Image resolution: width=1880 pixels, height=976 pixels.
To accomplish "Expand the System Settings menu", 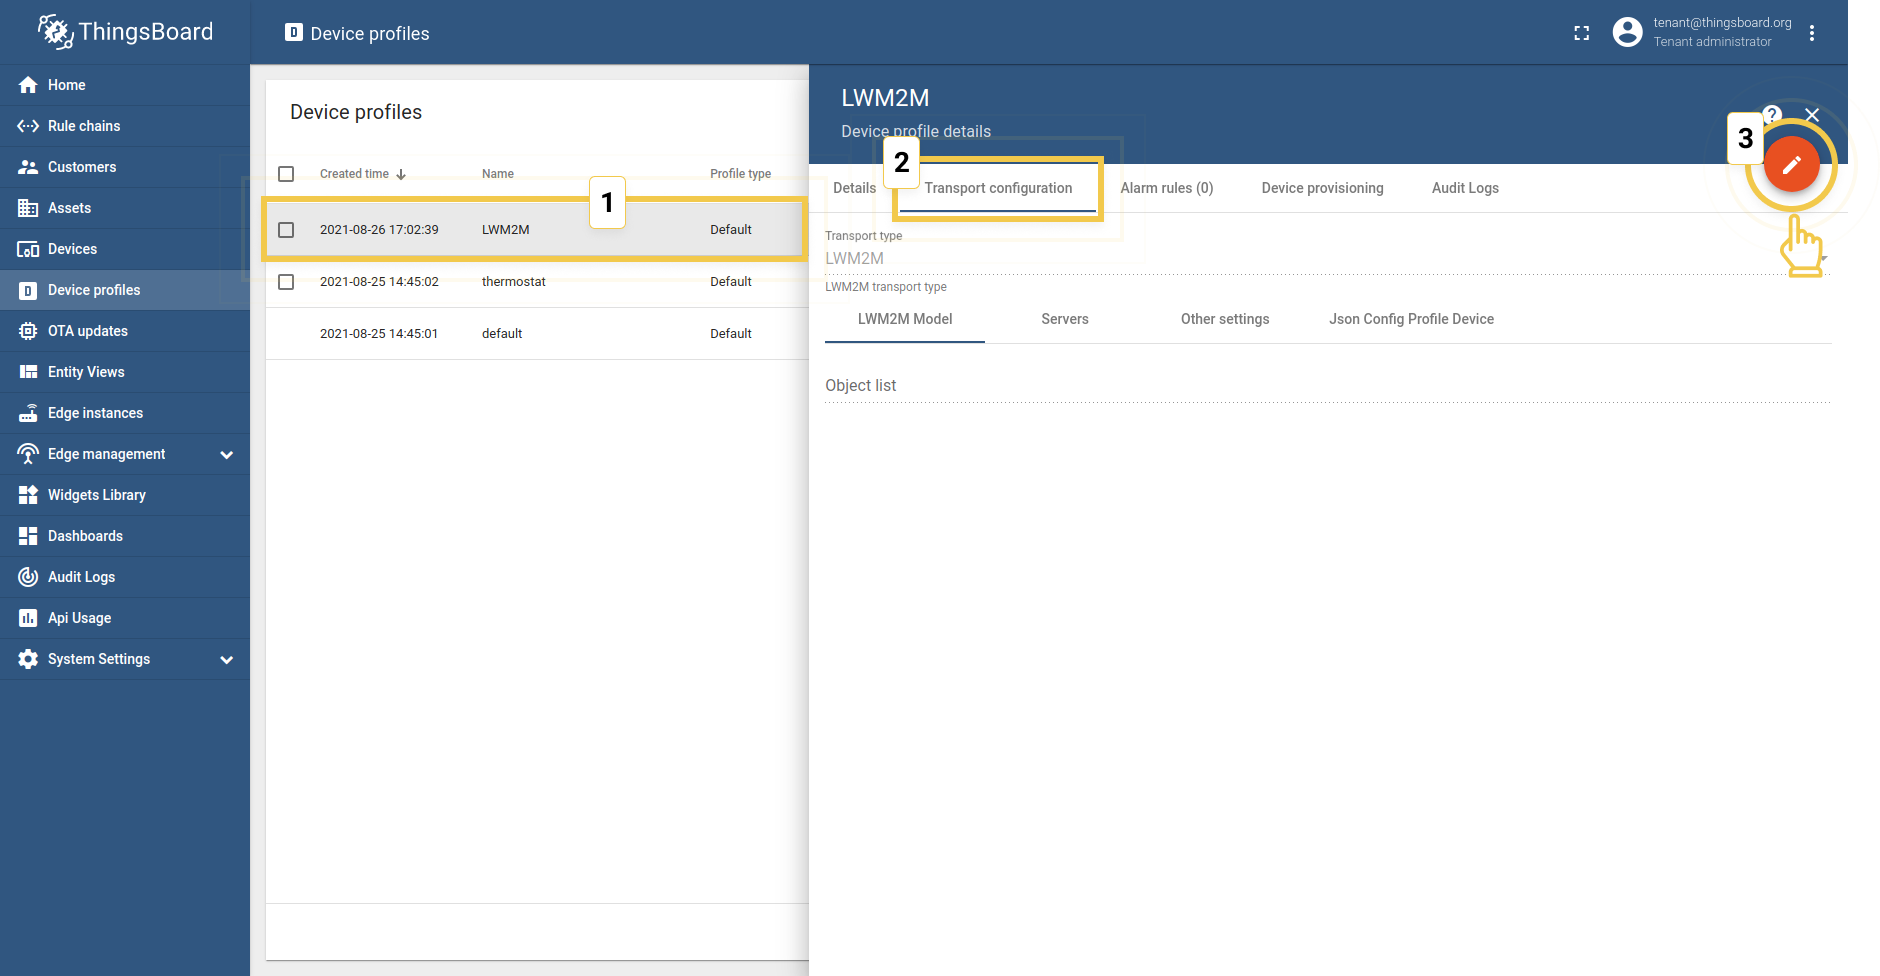I will click(226, 660).
